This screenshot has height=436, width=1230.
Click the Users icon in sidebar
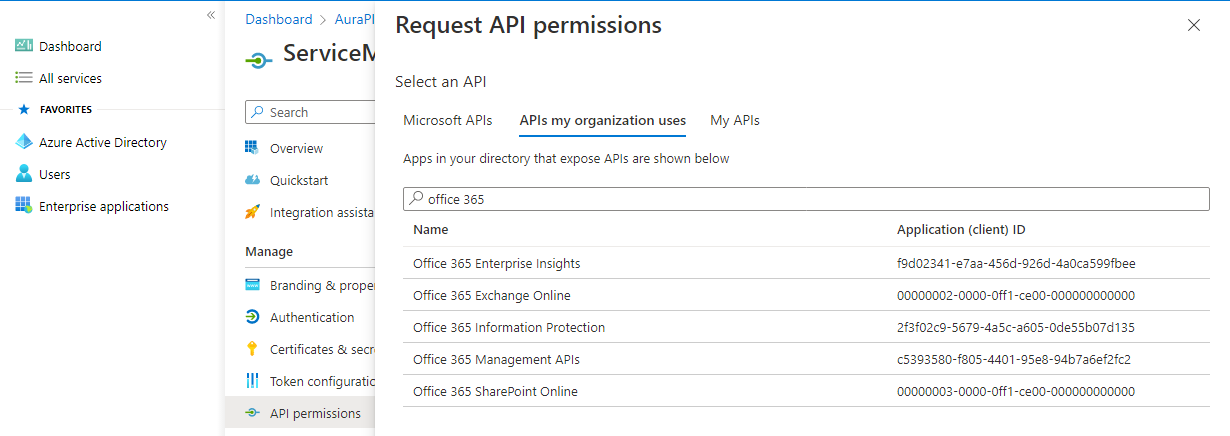(24, 174)
